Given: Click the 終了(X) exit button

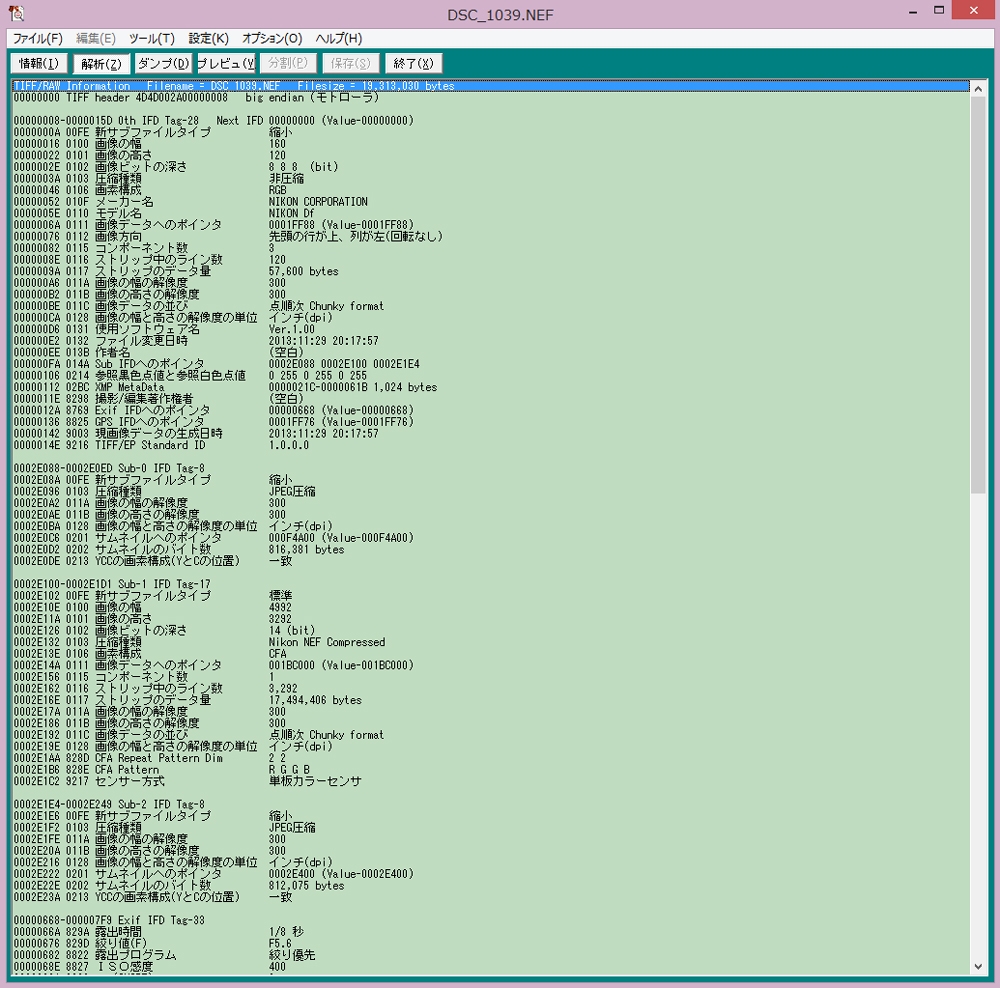Looking at the screenshot, I should tap(413, 63).
